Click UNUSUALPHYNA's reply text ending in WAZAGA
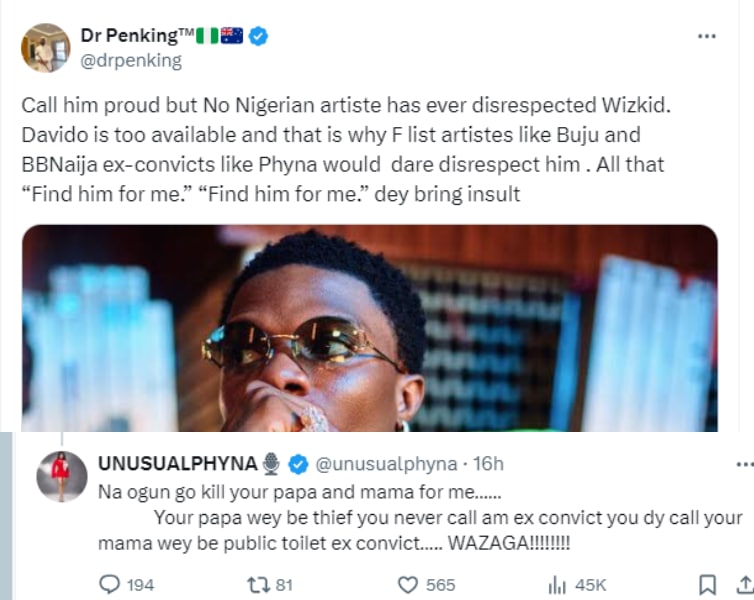 420,518
